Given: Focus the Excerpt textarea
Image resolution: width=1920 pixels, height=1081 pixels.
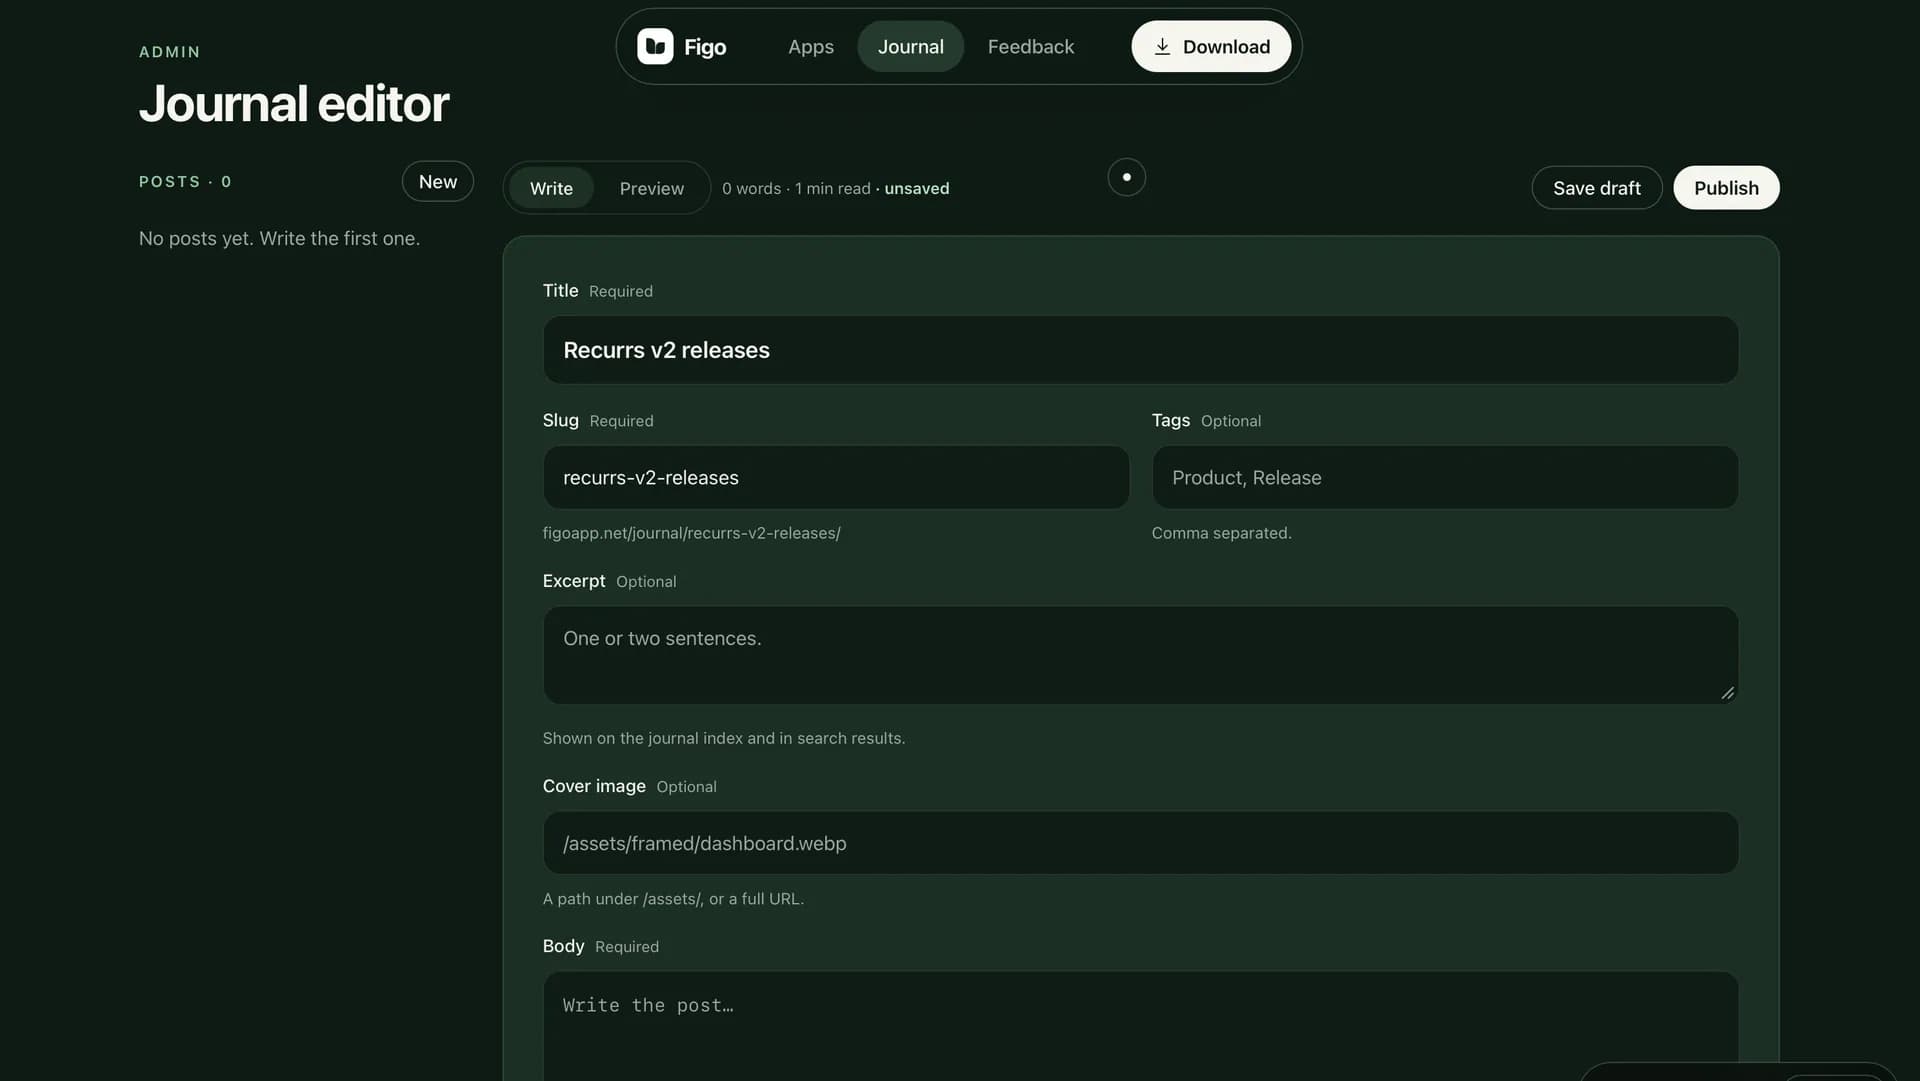Looking at the screenshot, I should tap(1140, 655).
